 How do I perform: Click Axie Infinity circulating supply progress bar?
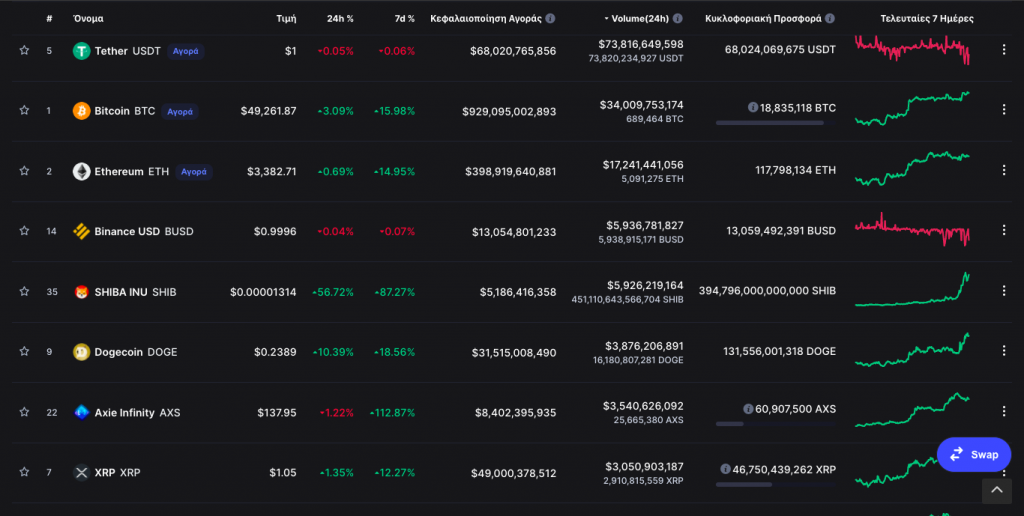[x=776, y=424]
